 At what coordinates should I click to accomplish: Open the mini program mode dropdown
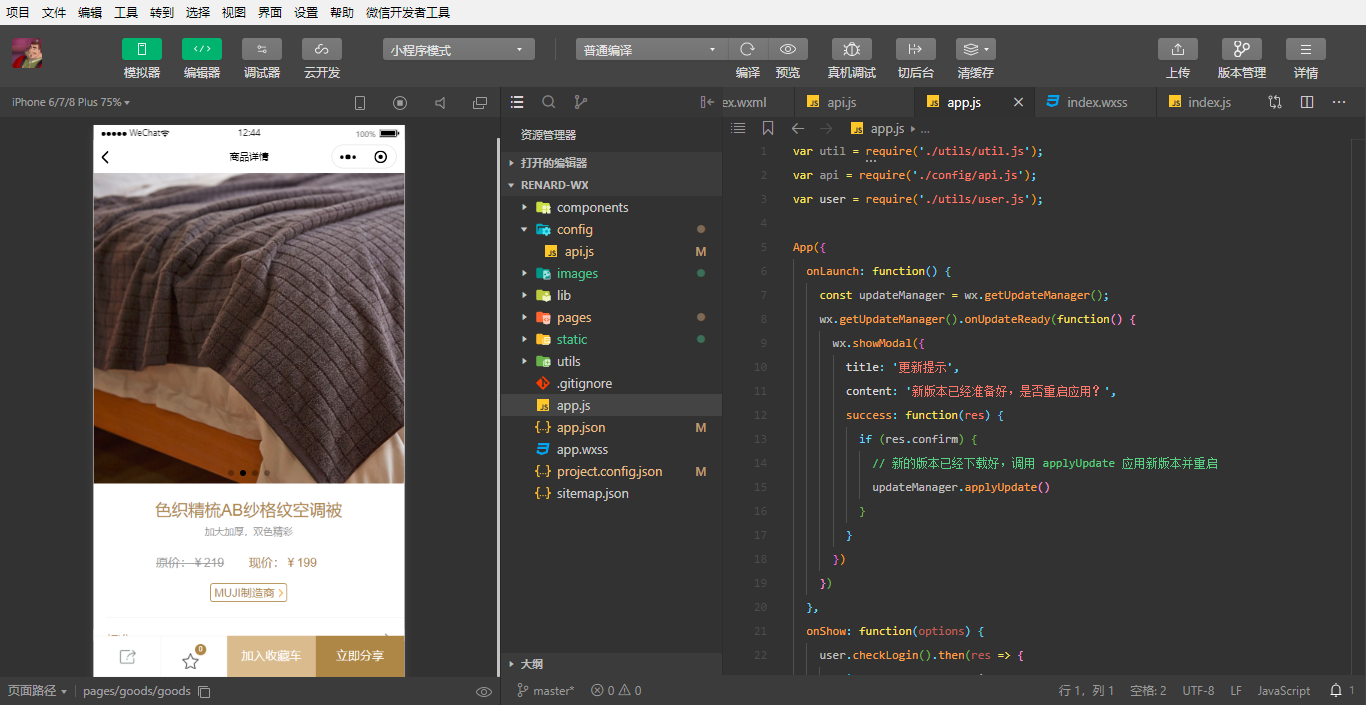459,49
